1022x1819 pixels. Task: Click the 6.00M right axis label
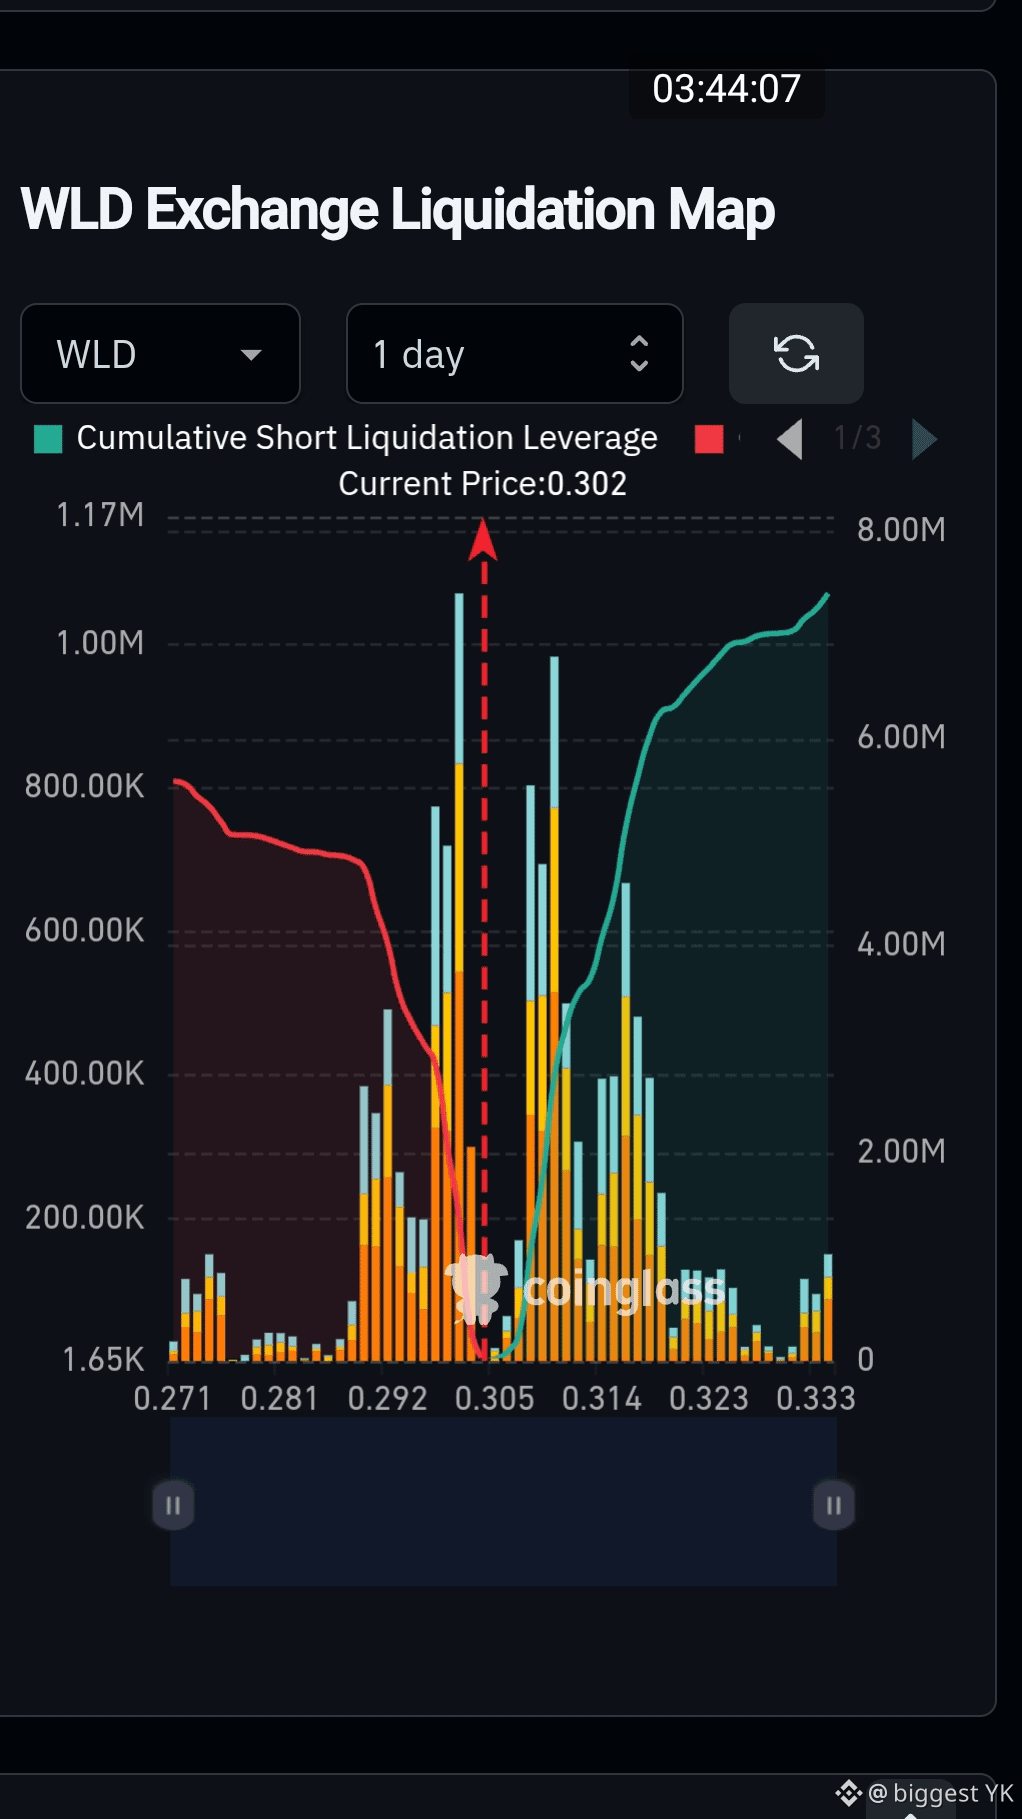[x=901, y=737]
